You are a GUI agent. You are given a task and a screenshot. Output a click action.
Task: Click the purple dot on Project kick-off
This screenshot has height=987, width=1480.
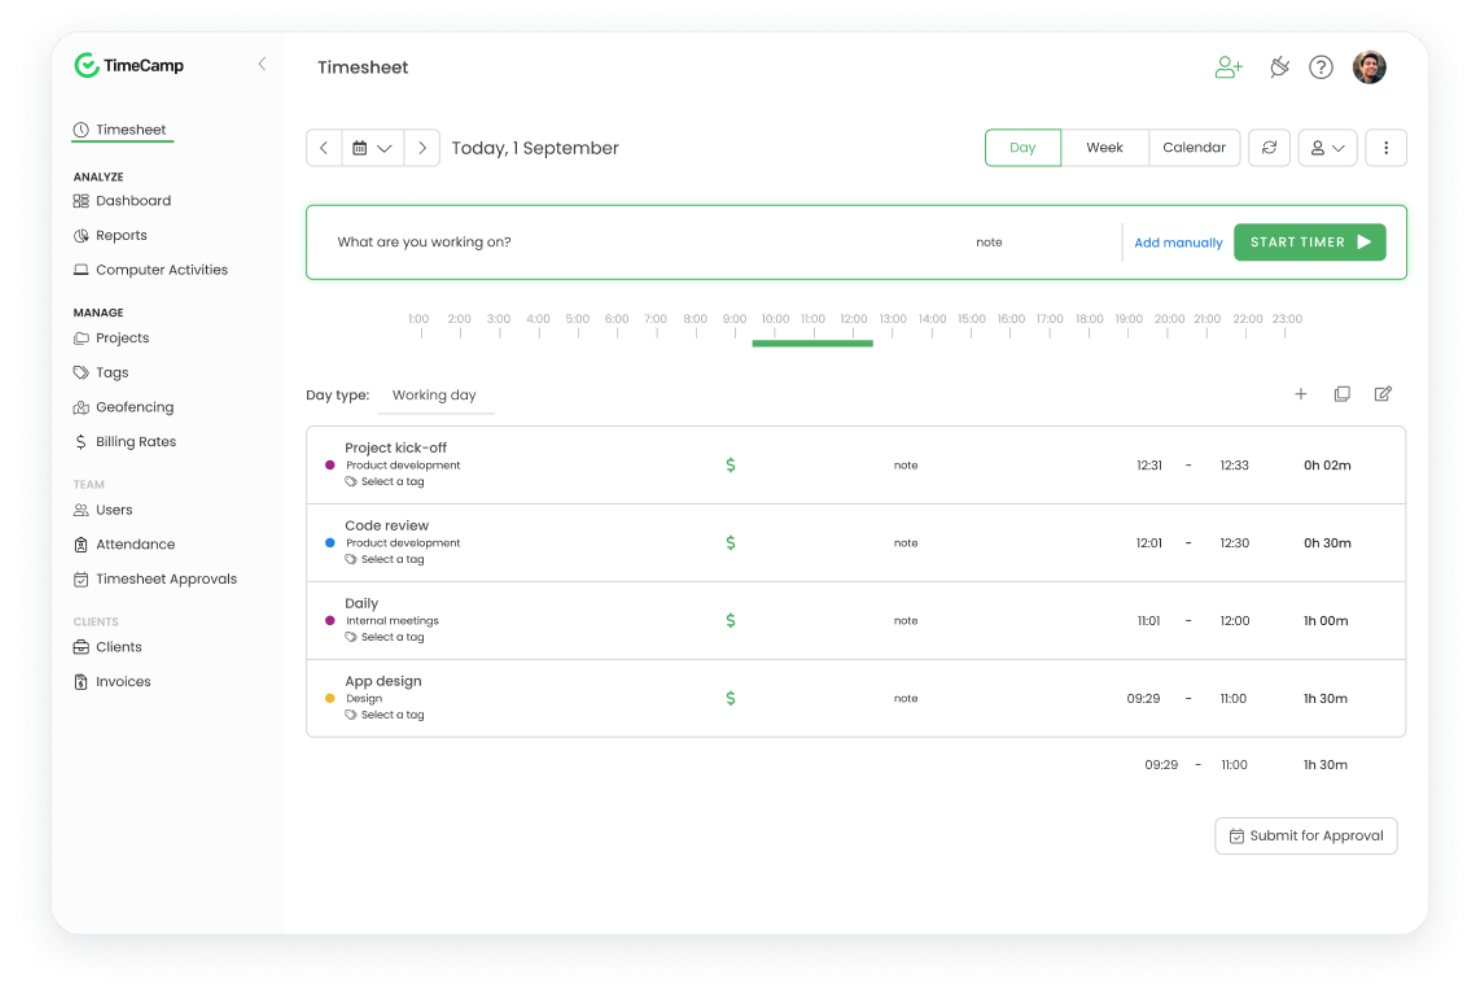[329, 464]
